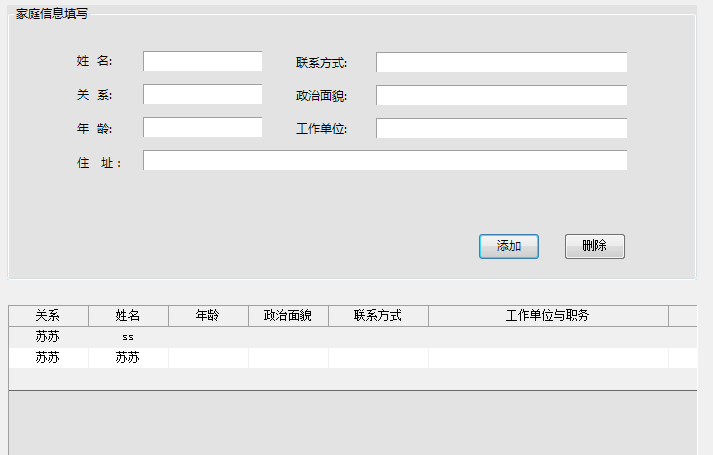Select the table row named ss
The width and height of the screenshot is (713, 455).
tap(353, 337)
